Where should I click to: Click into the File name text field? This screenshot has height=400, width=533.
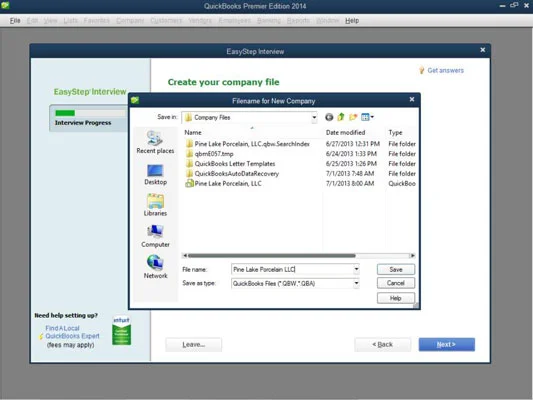tap(292, 269)
